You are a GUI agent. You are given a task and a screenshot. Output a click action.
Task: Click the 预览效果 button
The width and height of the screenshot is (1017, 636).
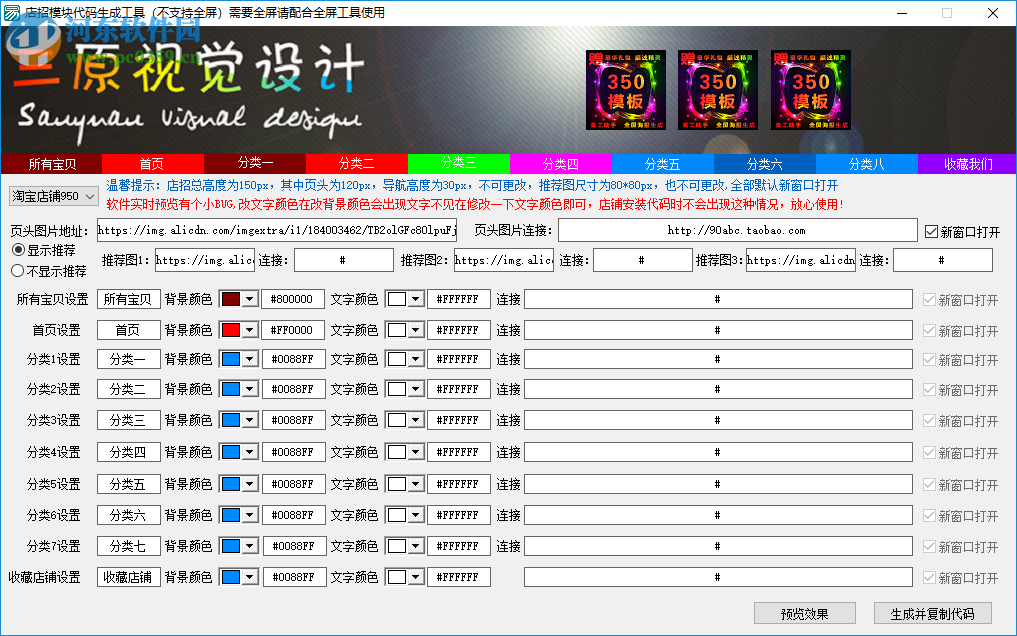click(804, 612)
